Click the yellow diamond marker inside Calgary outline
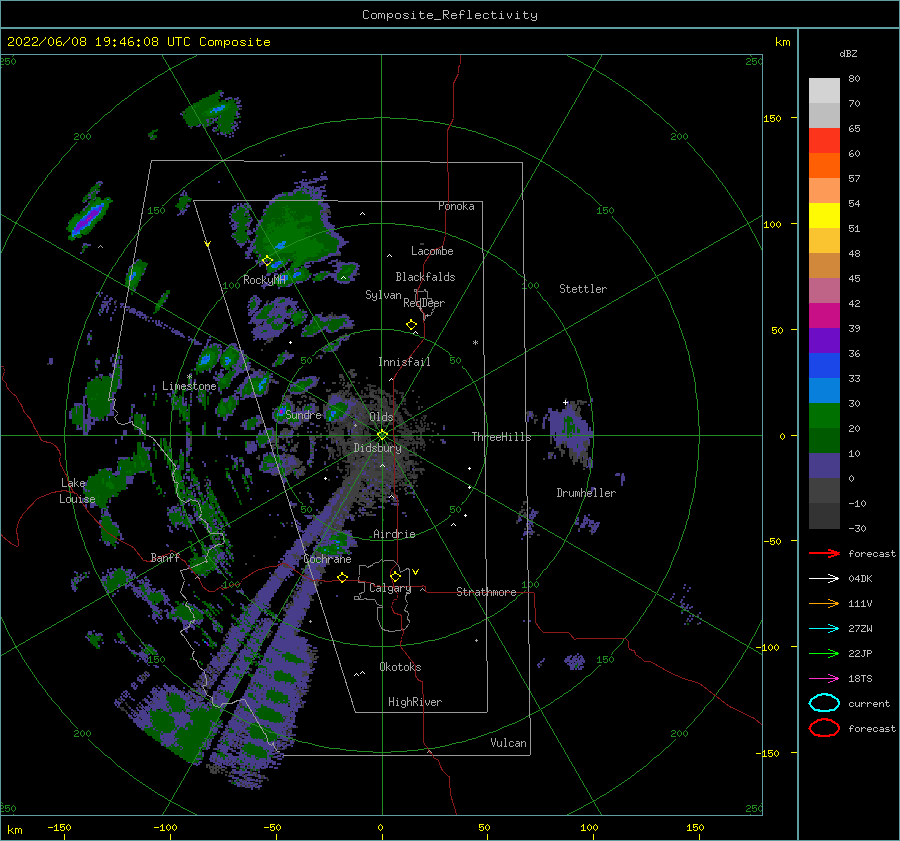The height and width of the screenshot is (841, 900). click(x=395, y=576)
